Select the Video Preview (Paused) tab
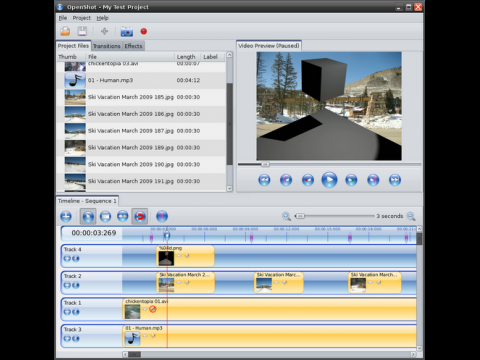480x360 pixels. pyautogui.click(x=269, y=46)
